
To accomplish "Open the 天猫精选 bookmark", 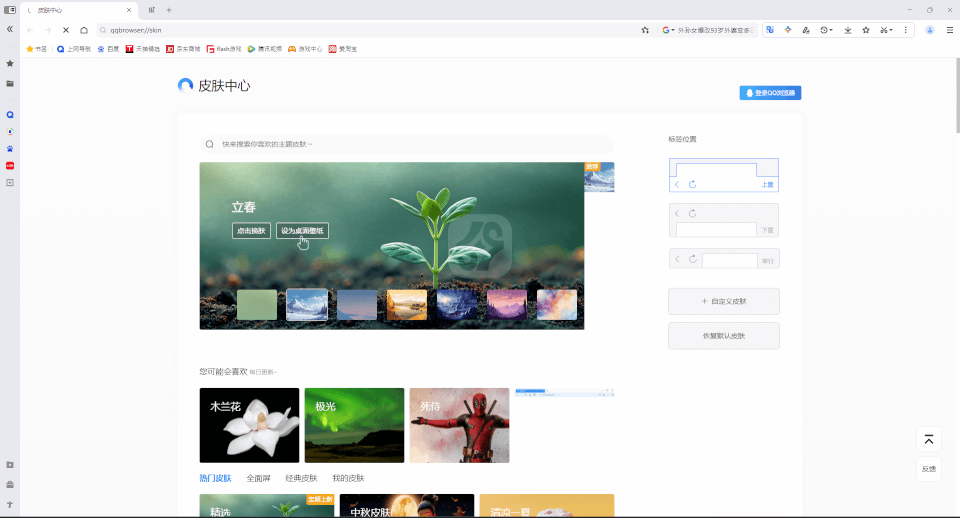I will click(x=143, y=49).
